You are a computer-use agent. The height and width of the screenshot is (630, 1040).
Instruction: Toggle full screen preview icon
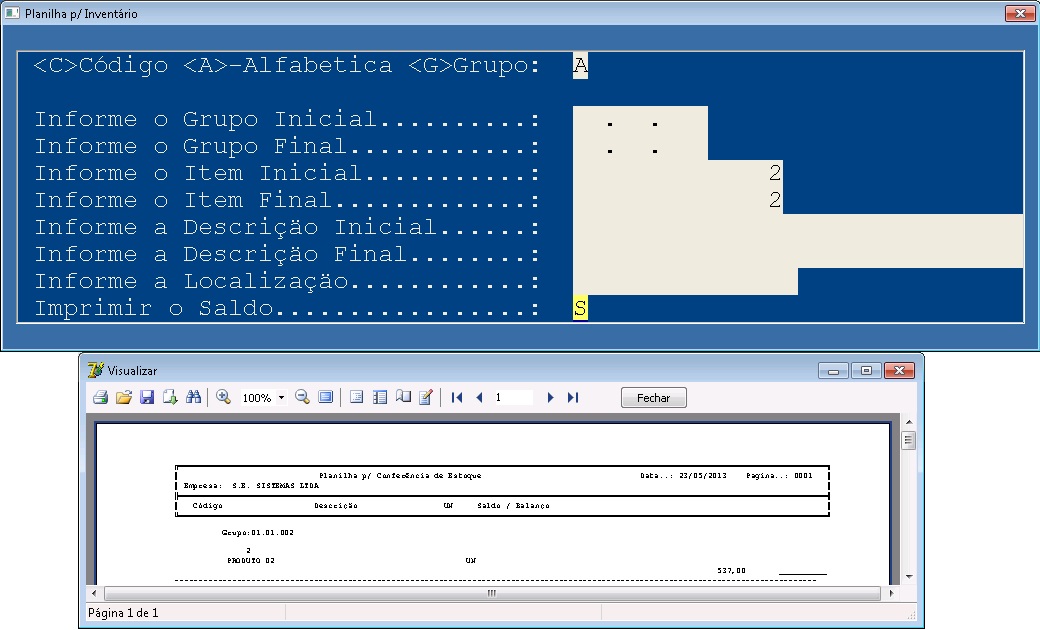(325, 398)
